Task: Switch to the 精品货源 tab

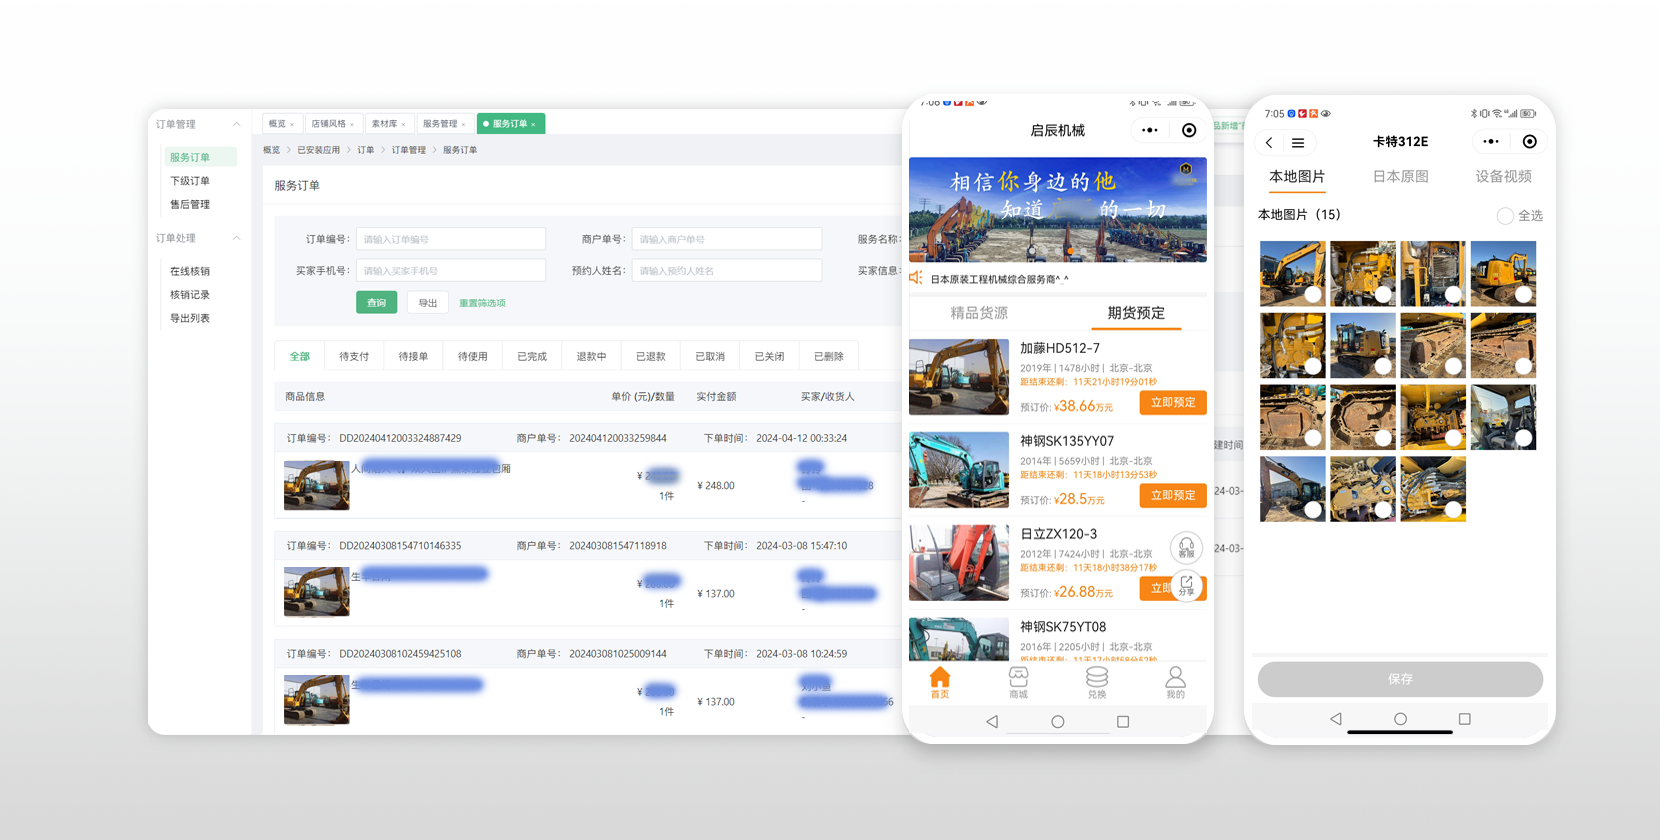Action: 979,313
